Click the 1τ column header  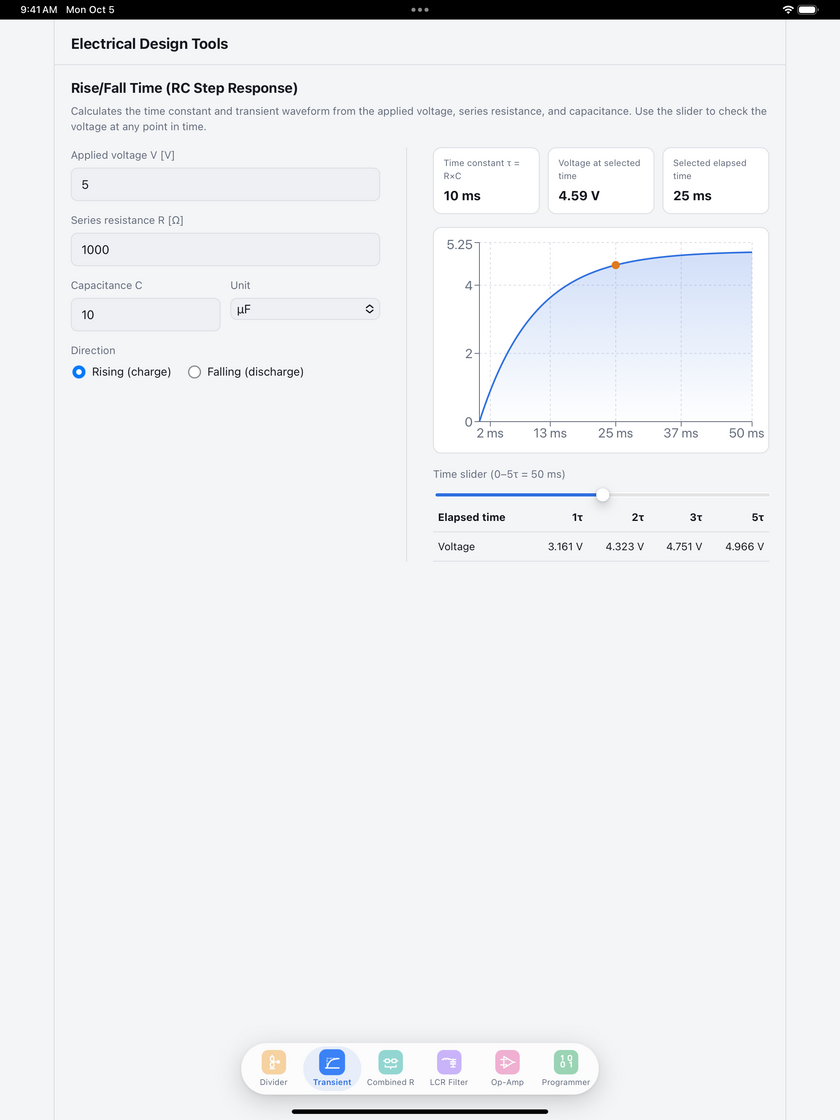click(577, 517)
